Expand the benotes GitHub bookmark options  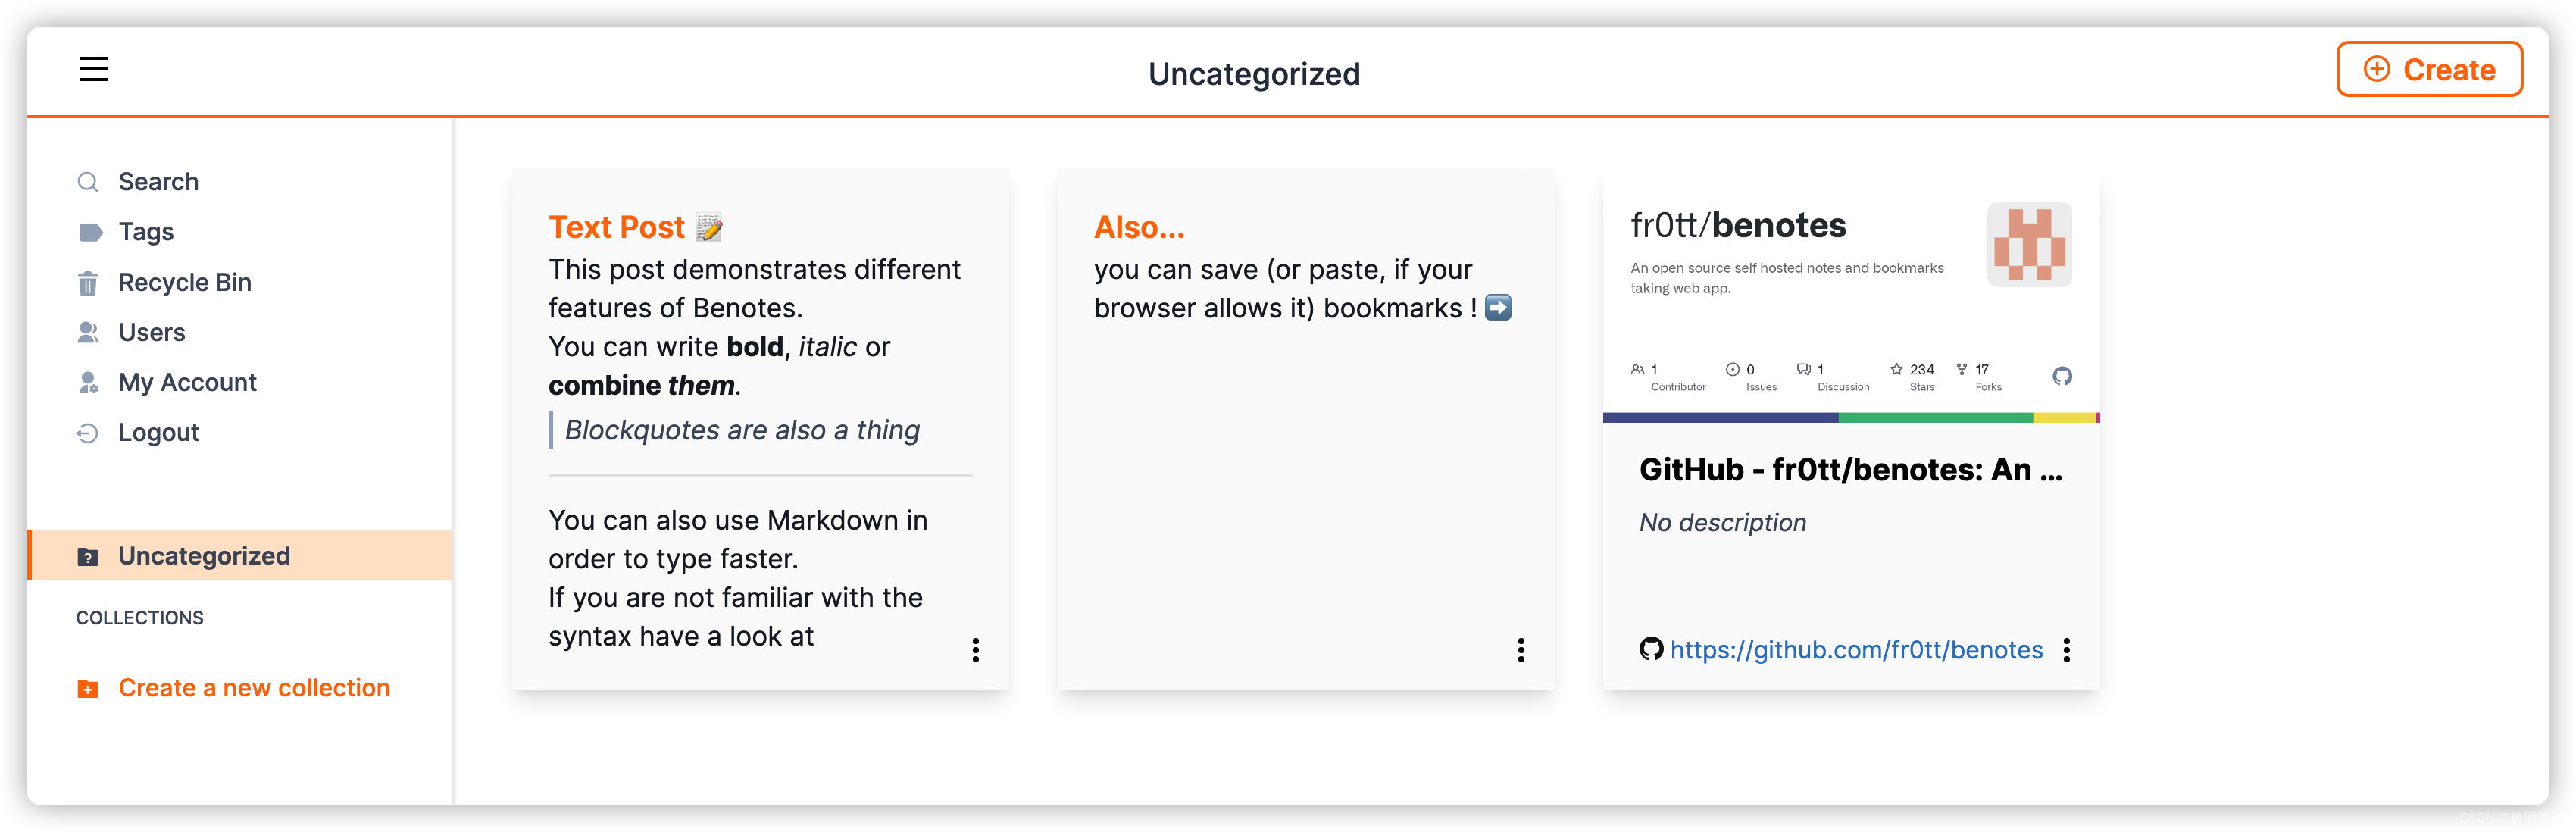click(x=2068, y=648)
